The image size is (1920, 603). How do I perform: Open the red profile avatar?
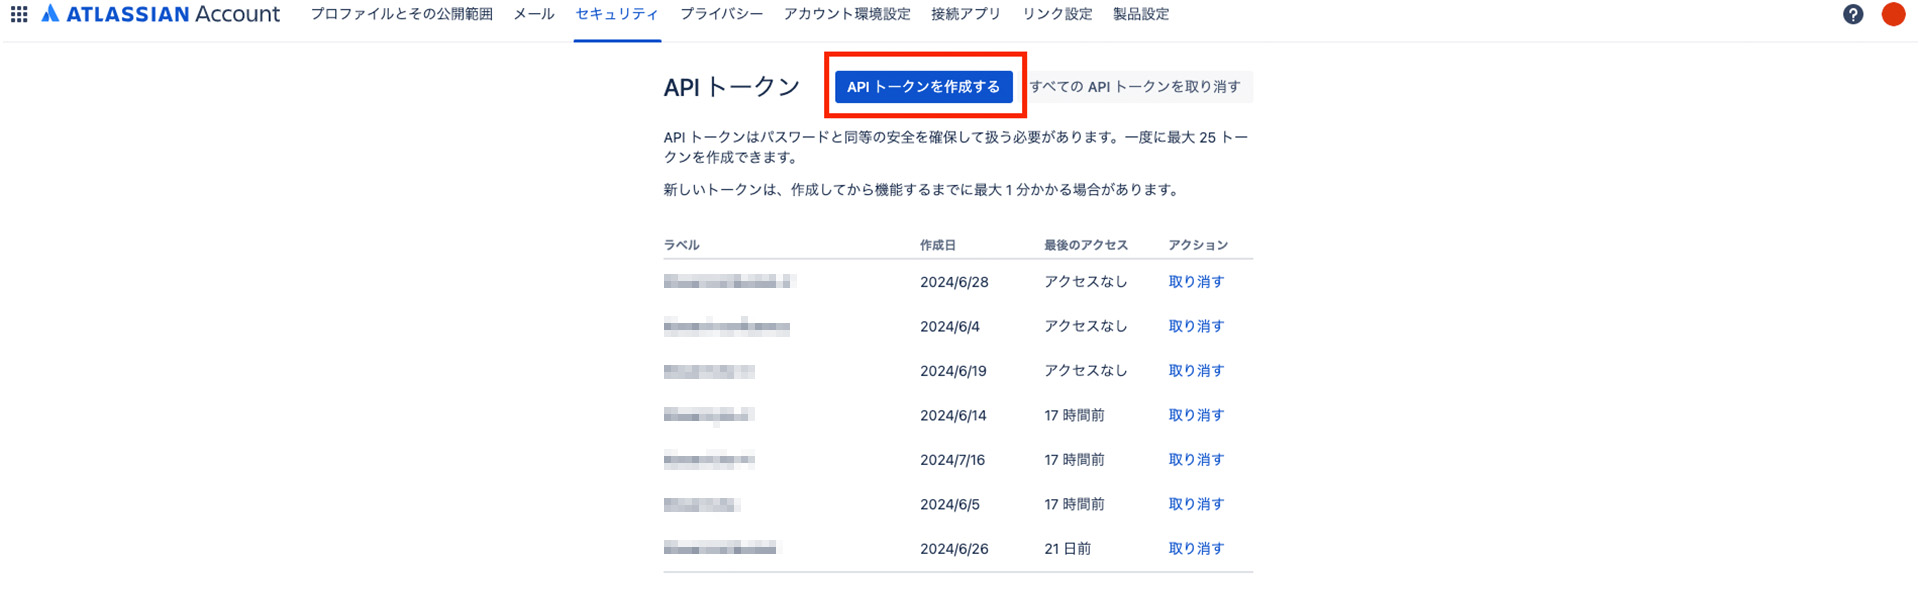[x=1893, y=14]
